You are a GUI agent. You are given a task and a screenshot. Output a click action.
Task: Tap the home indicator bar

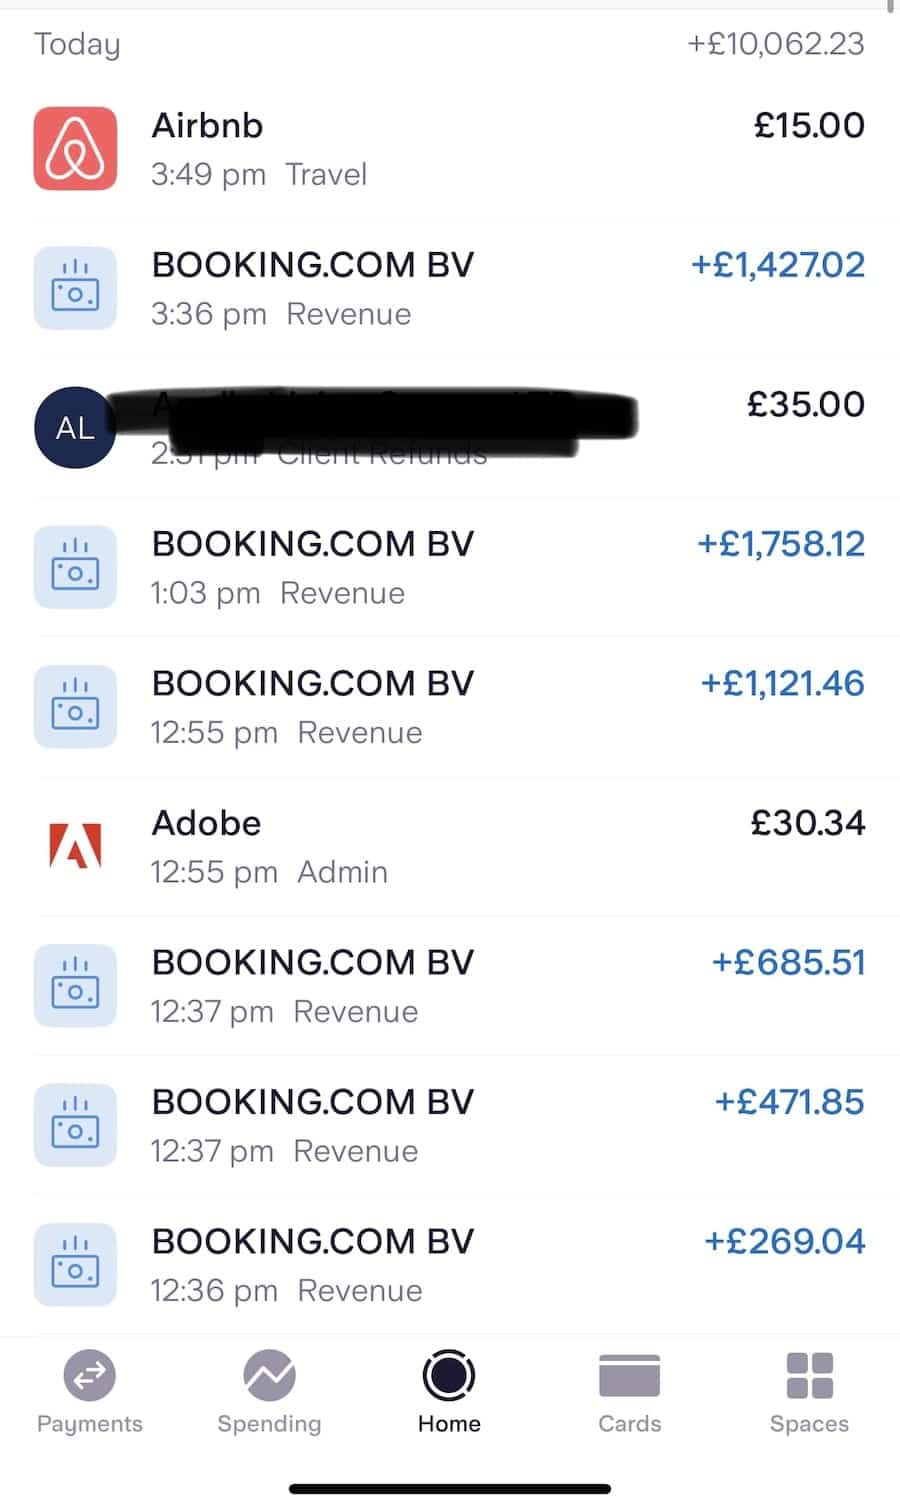coord(449,1489)
